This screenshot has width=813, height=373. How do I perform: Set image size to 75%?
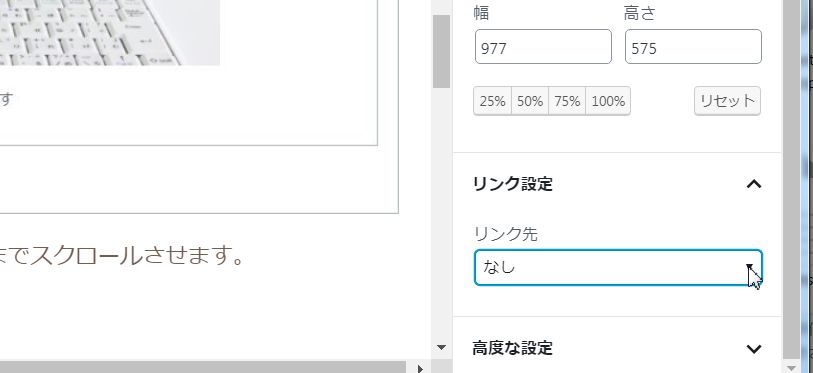tap(567, 101)
